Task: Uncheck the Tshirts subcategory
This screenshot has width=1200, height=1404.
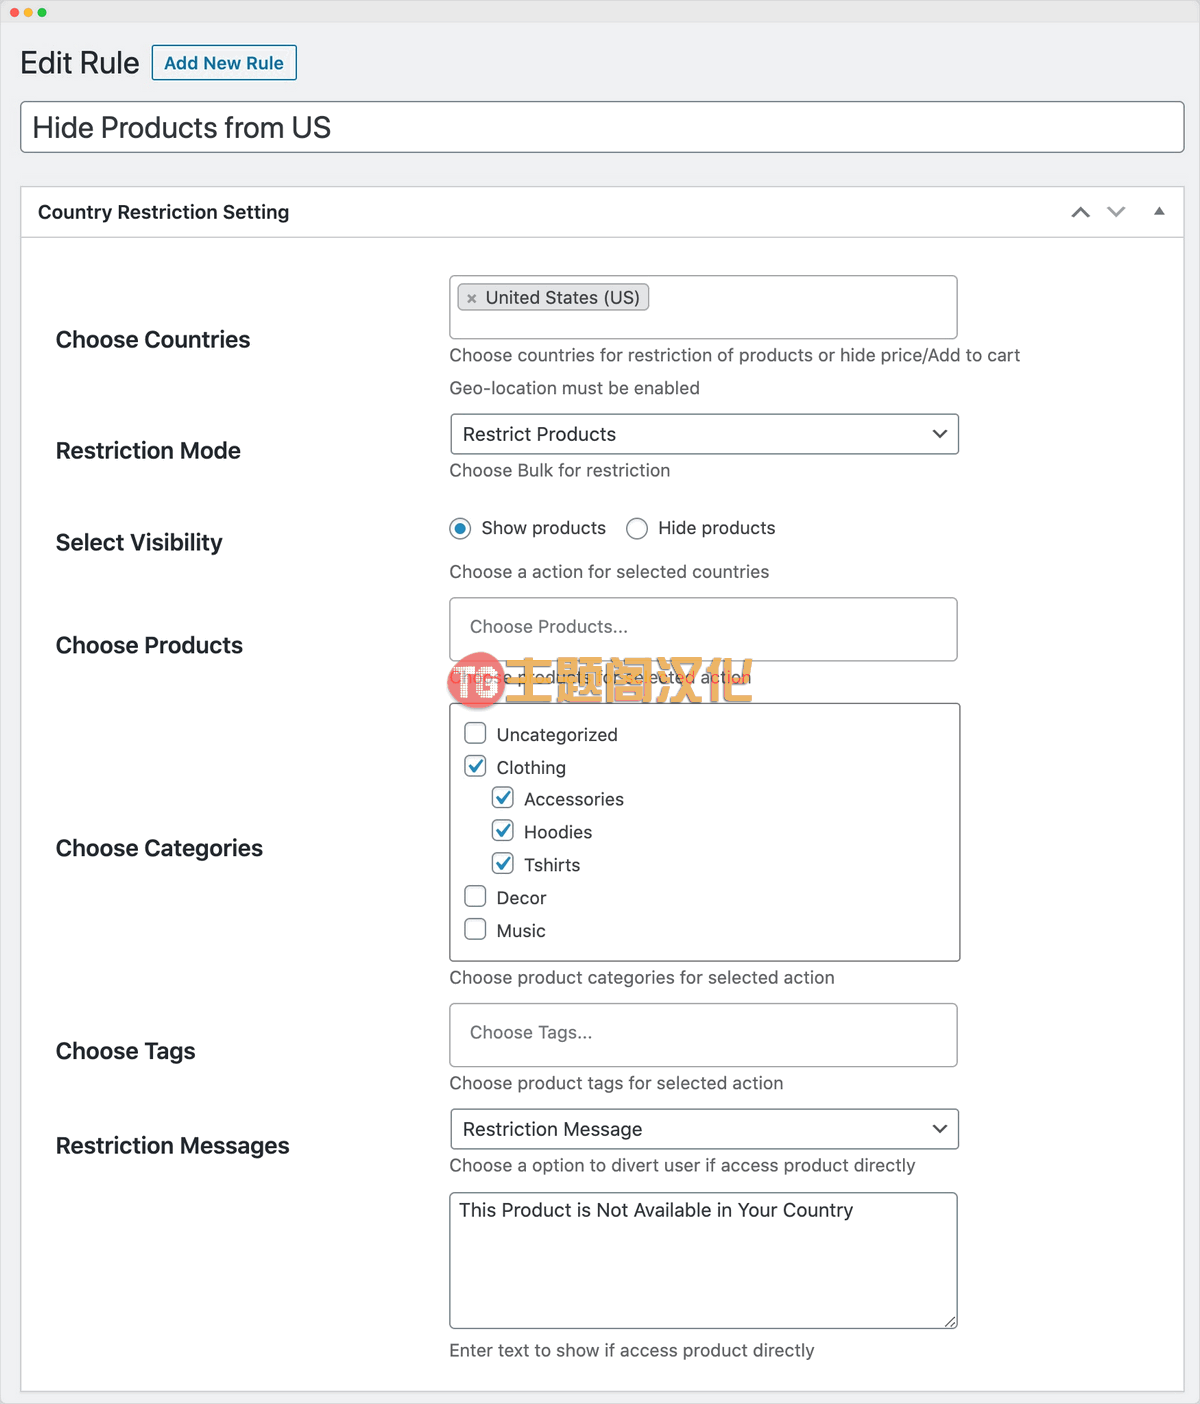Action: pyautogui.click(x=503, y=863)
